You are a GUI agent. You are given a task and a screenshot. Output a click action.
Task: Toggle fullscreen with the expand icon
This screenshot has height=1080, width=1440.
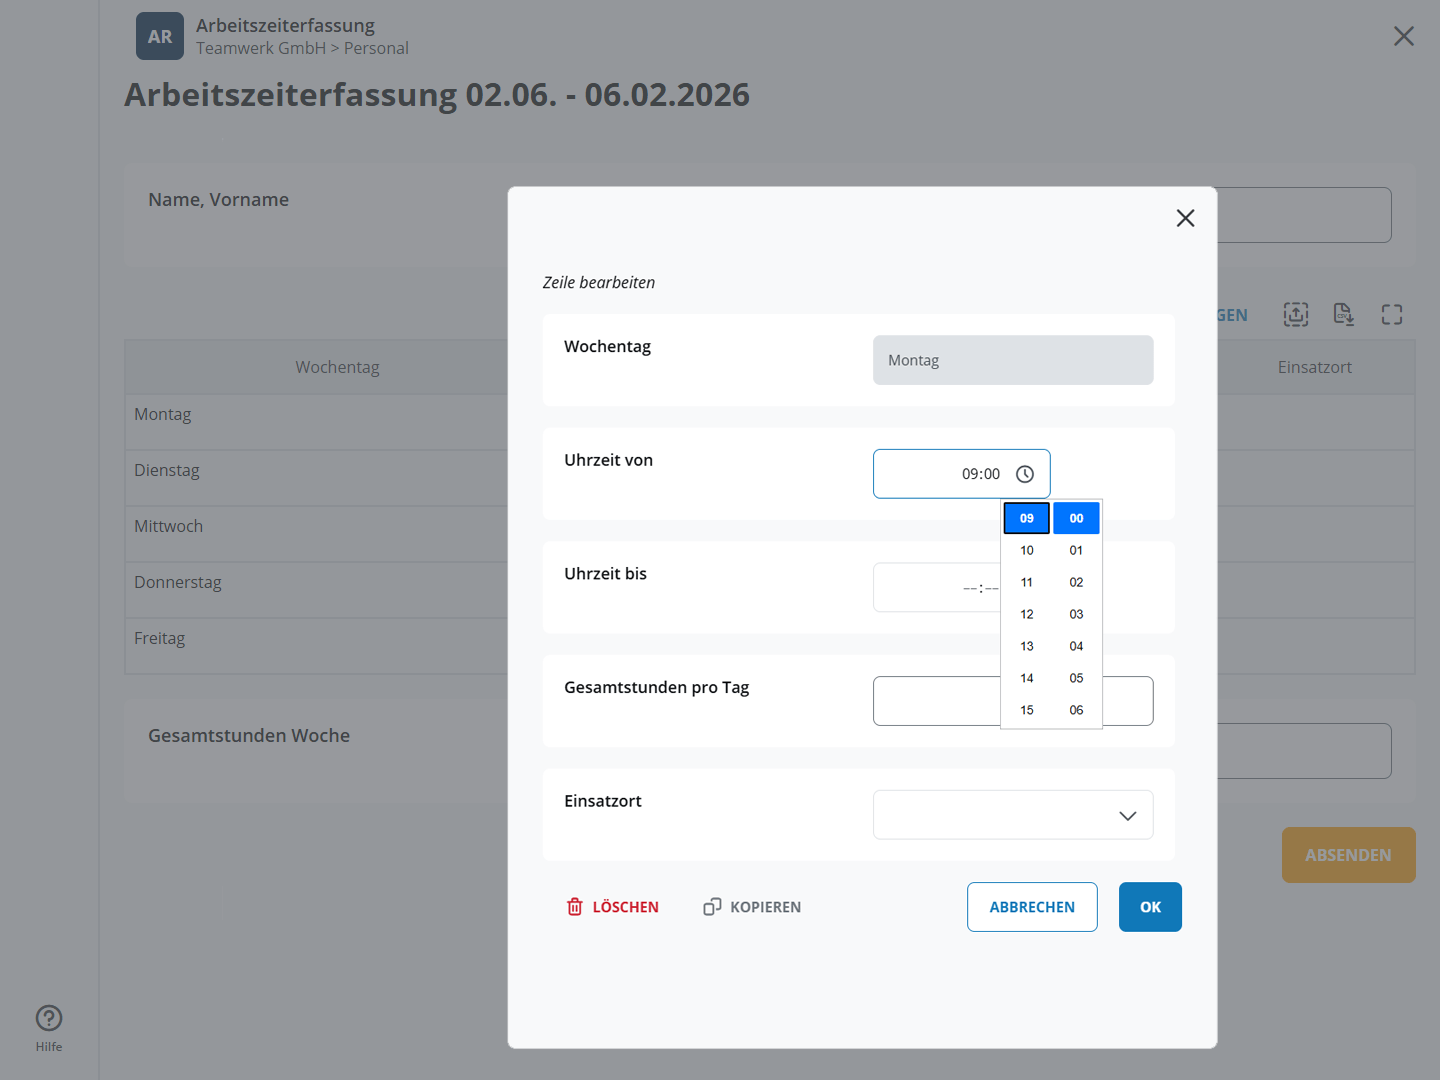point(1392,315)
